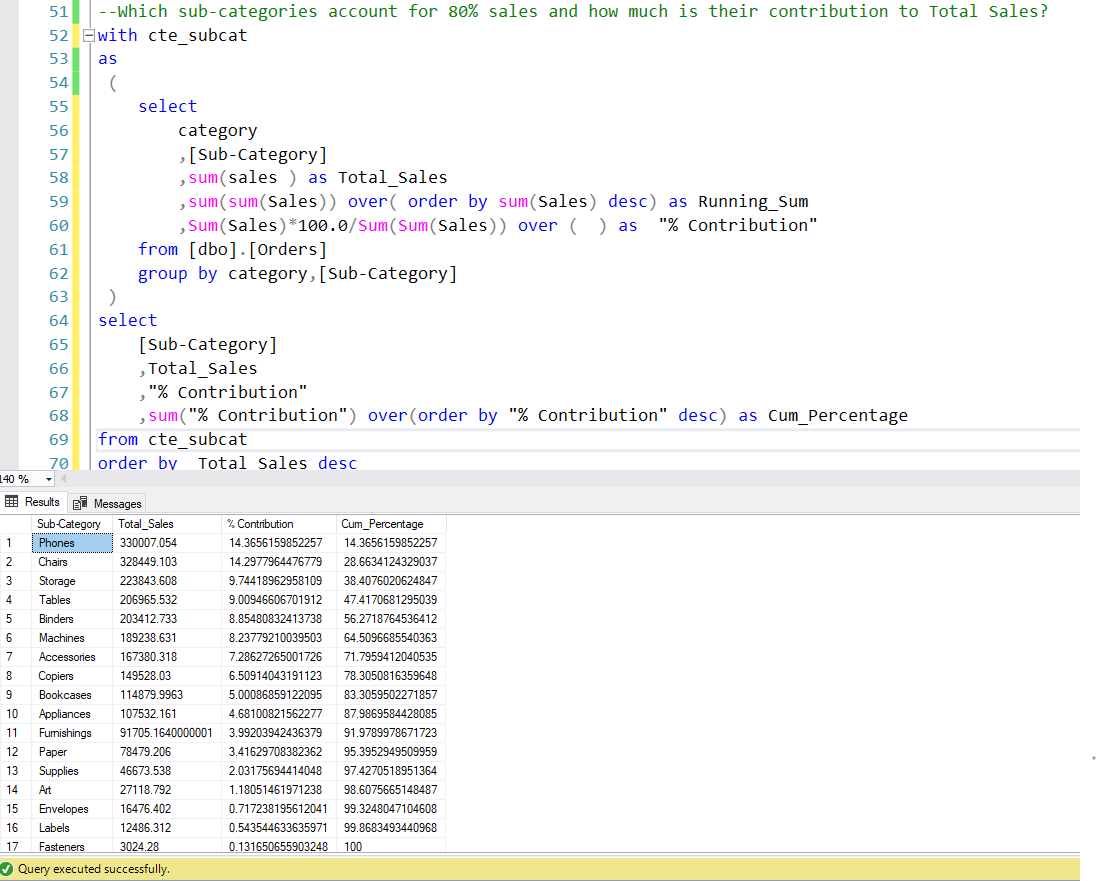Sort by the Total_Sales column header
This screenshot has width=1097, height=881.
(x=145, y=523)
